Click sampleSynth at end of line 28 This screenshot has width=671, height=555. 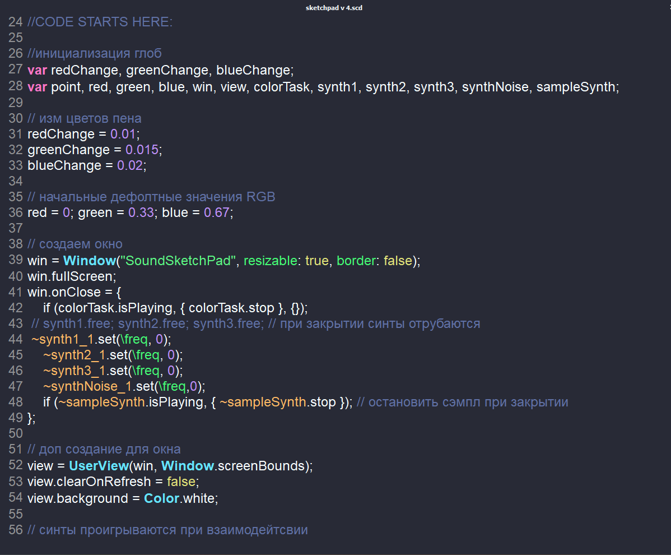coord(577,87)
